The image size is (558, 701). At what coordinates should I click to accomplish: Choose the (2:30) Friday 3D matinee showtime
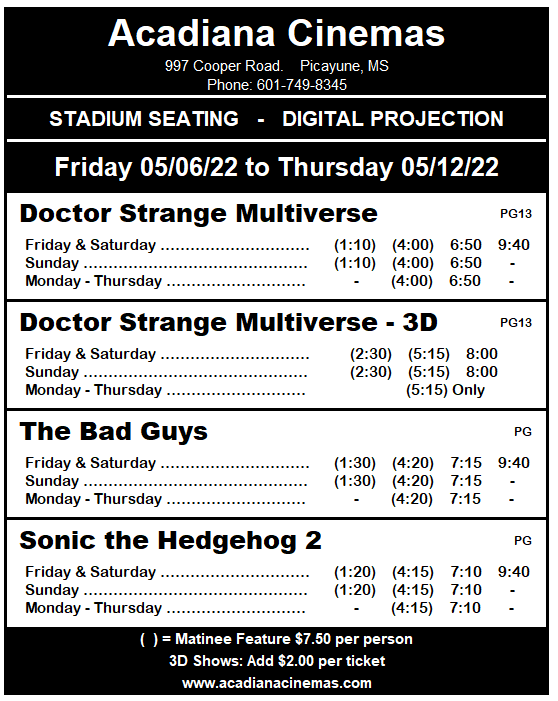point(371,354)
